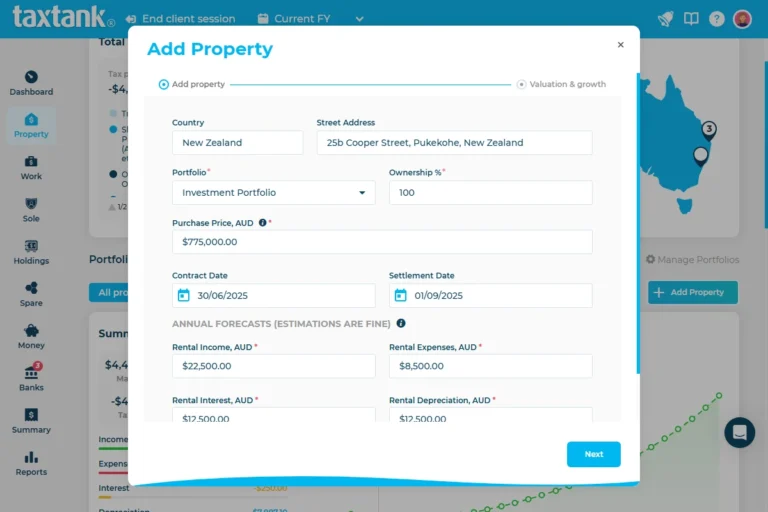
Task: Open the Reports chart section
Action: pyautogui.click(x=31, y=463)
